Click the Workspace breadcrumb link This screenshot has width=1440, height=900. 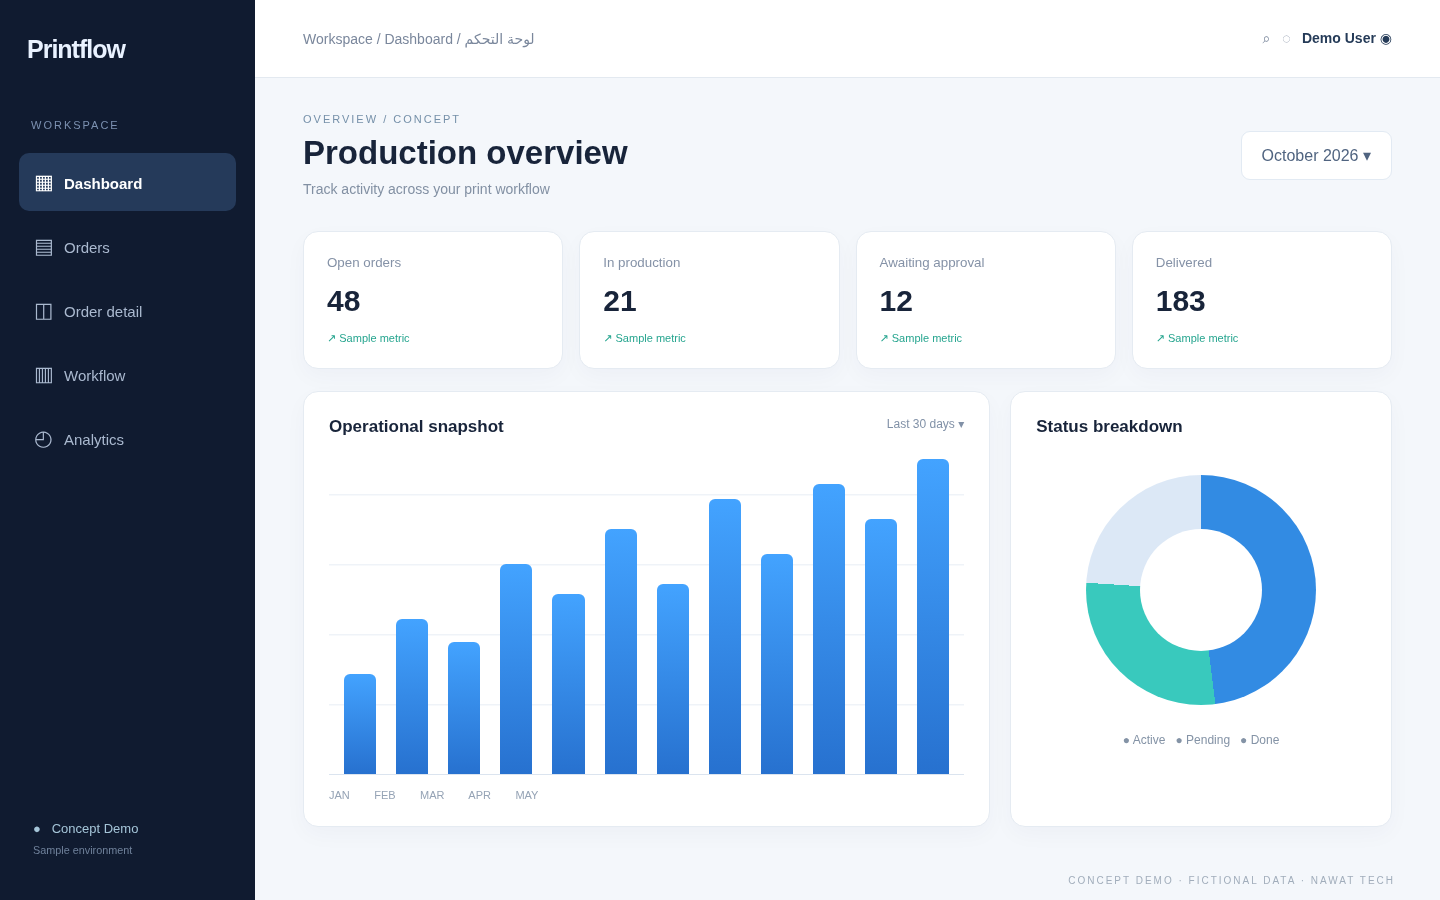click(x=338, y=39)
